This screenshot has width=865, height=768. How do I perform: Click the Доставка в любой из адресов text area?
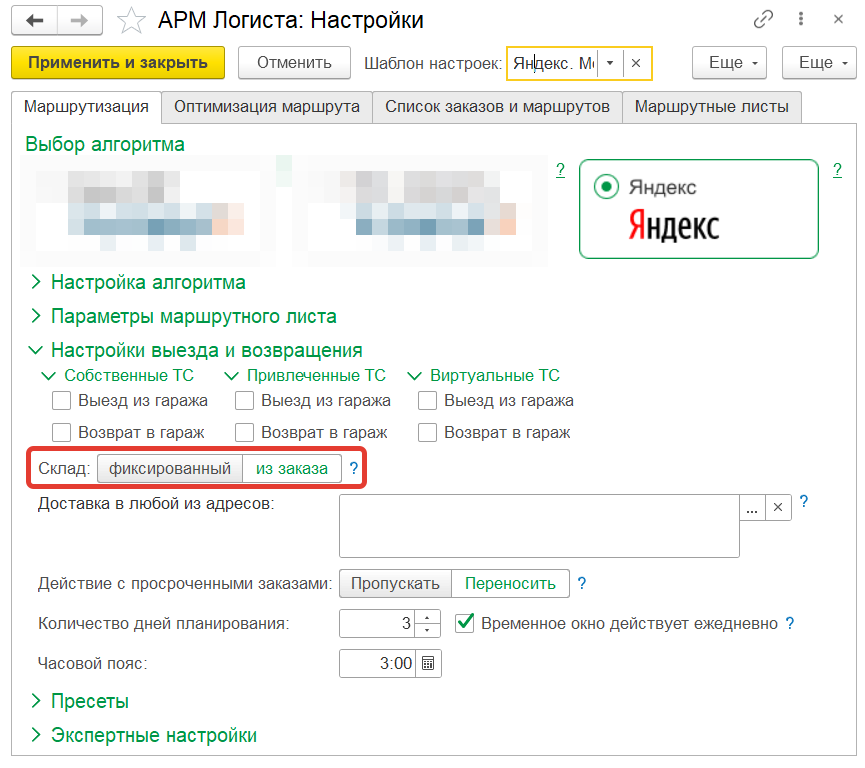coord(539,526)
